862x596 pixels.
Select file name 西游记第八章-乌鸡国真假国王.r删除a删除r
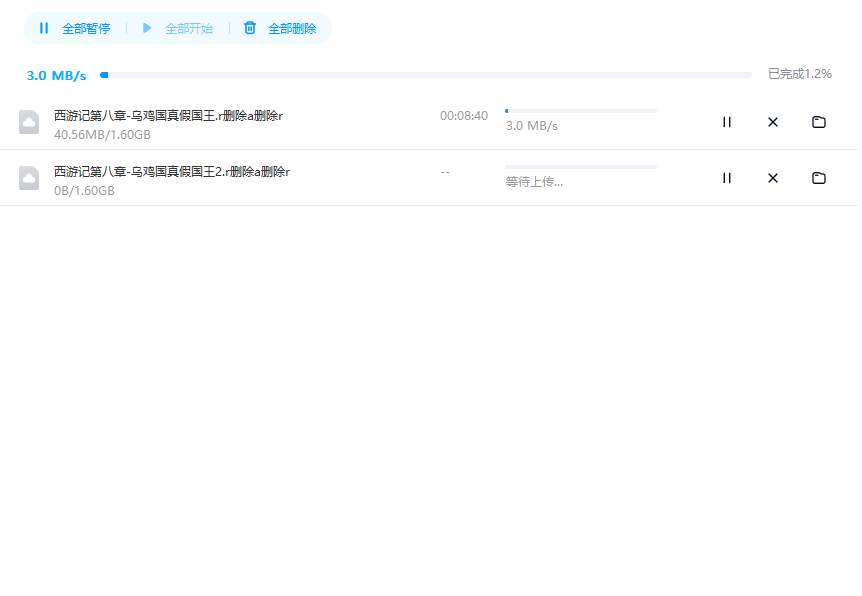tap(168, 115)
